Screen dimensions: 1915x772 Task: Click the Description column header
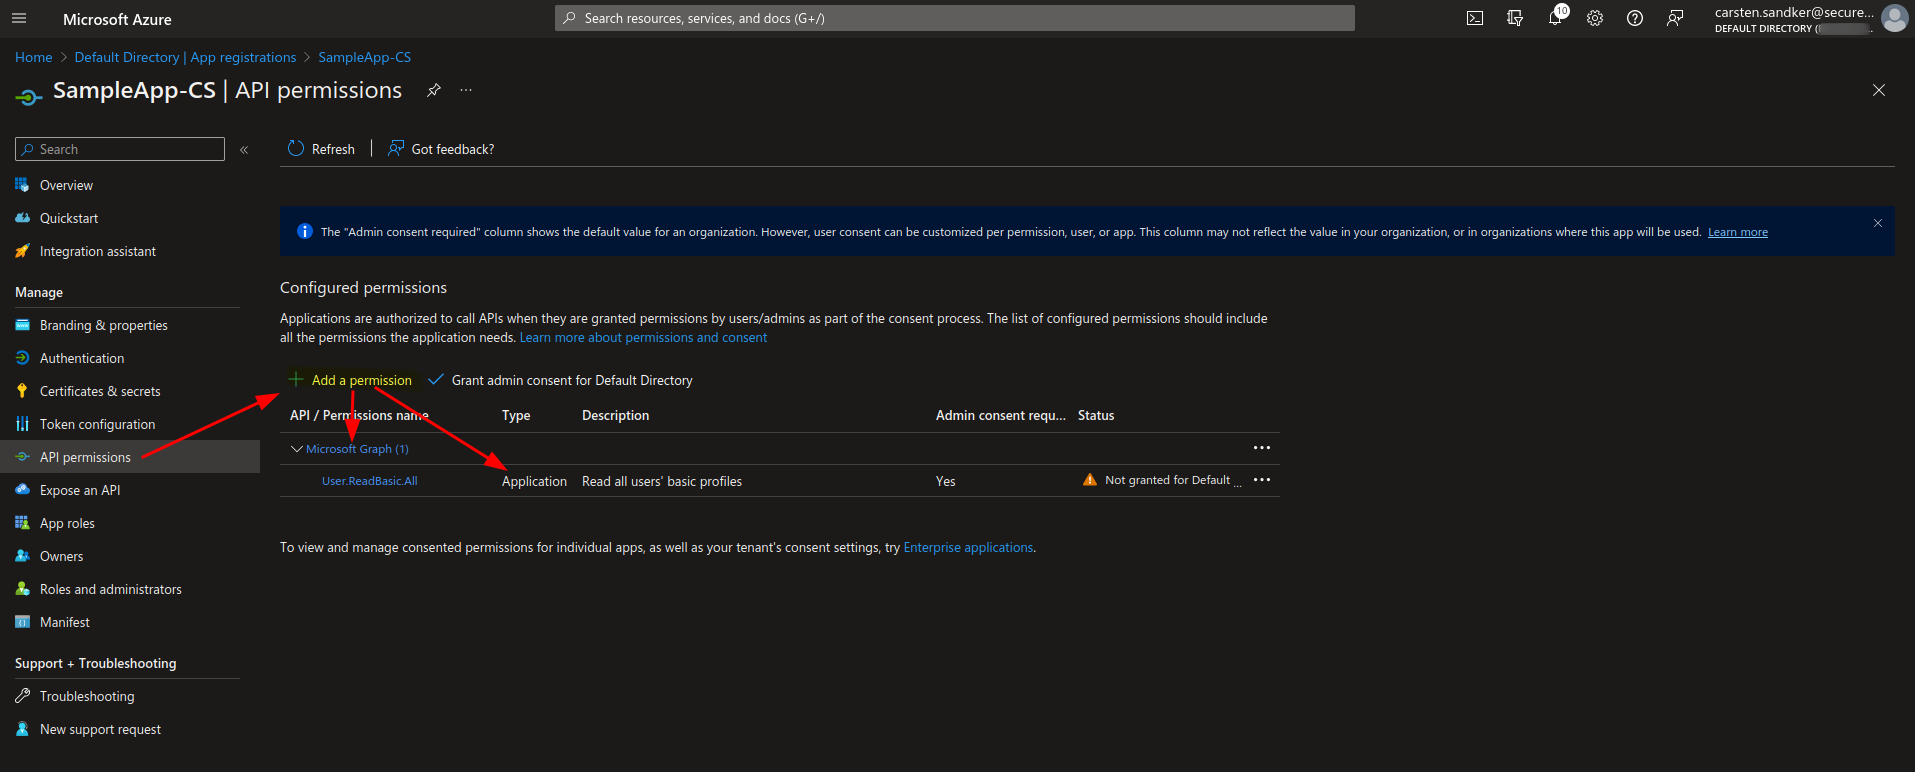pyautogui.click(x=615, y=415)
